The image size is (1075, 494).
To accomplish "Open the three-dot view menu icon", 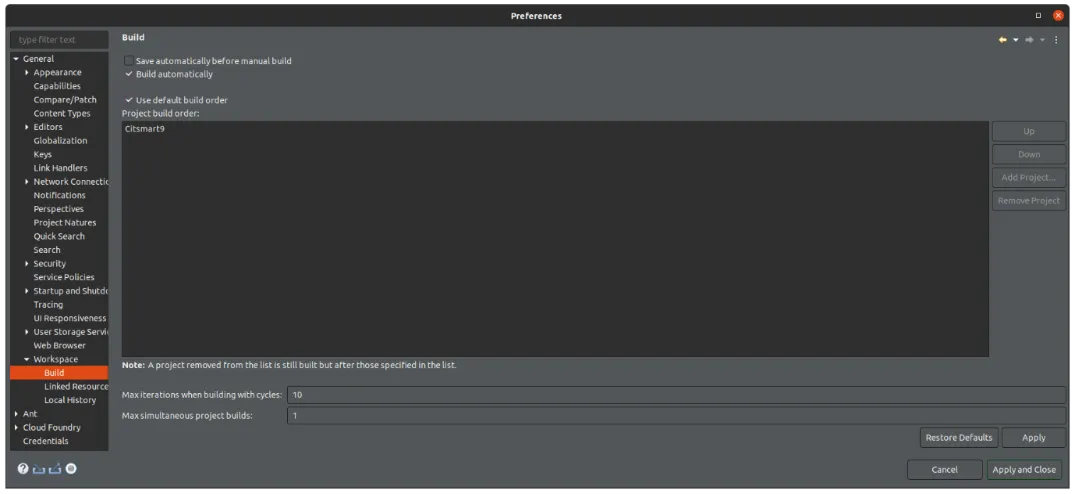I will tap(1056, 40).
